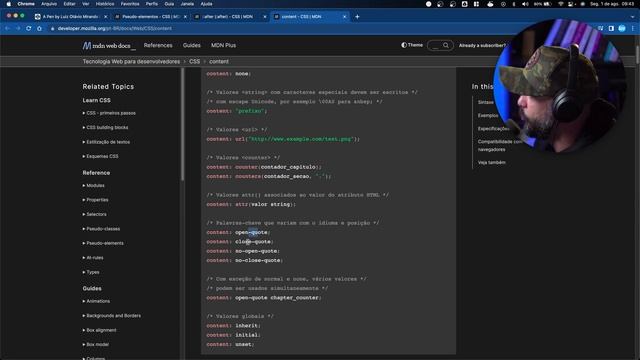Click 'Already a subscriber?' link
Screen dimensions: 640x360
point(482,45)
